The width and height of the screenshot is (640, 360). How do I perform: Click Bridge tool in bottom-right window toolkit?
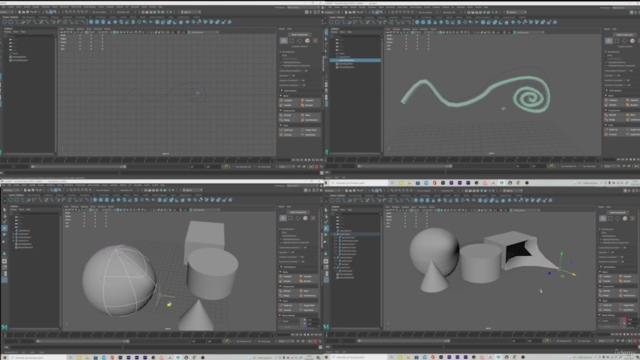pyautogui.click(x=609, y=296)
